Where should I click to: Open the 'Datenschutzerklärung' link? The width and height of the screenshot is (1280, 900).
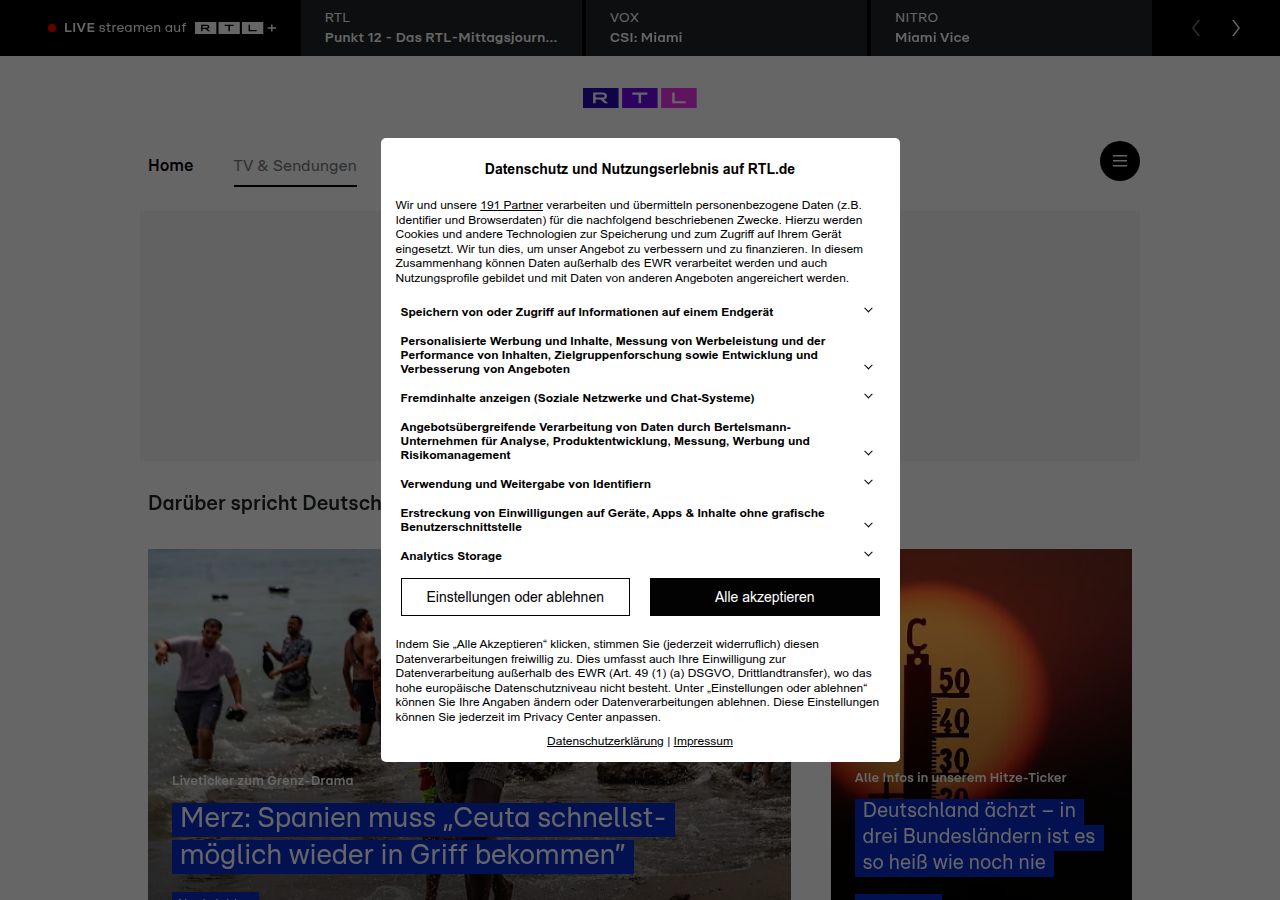605,741
